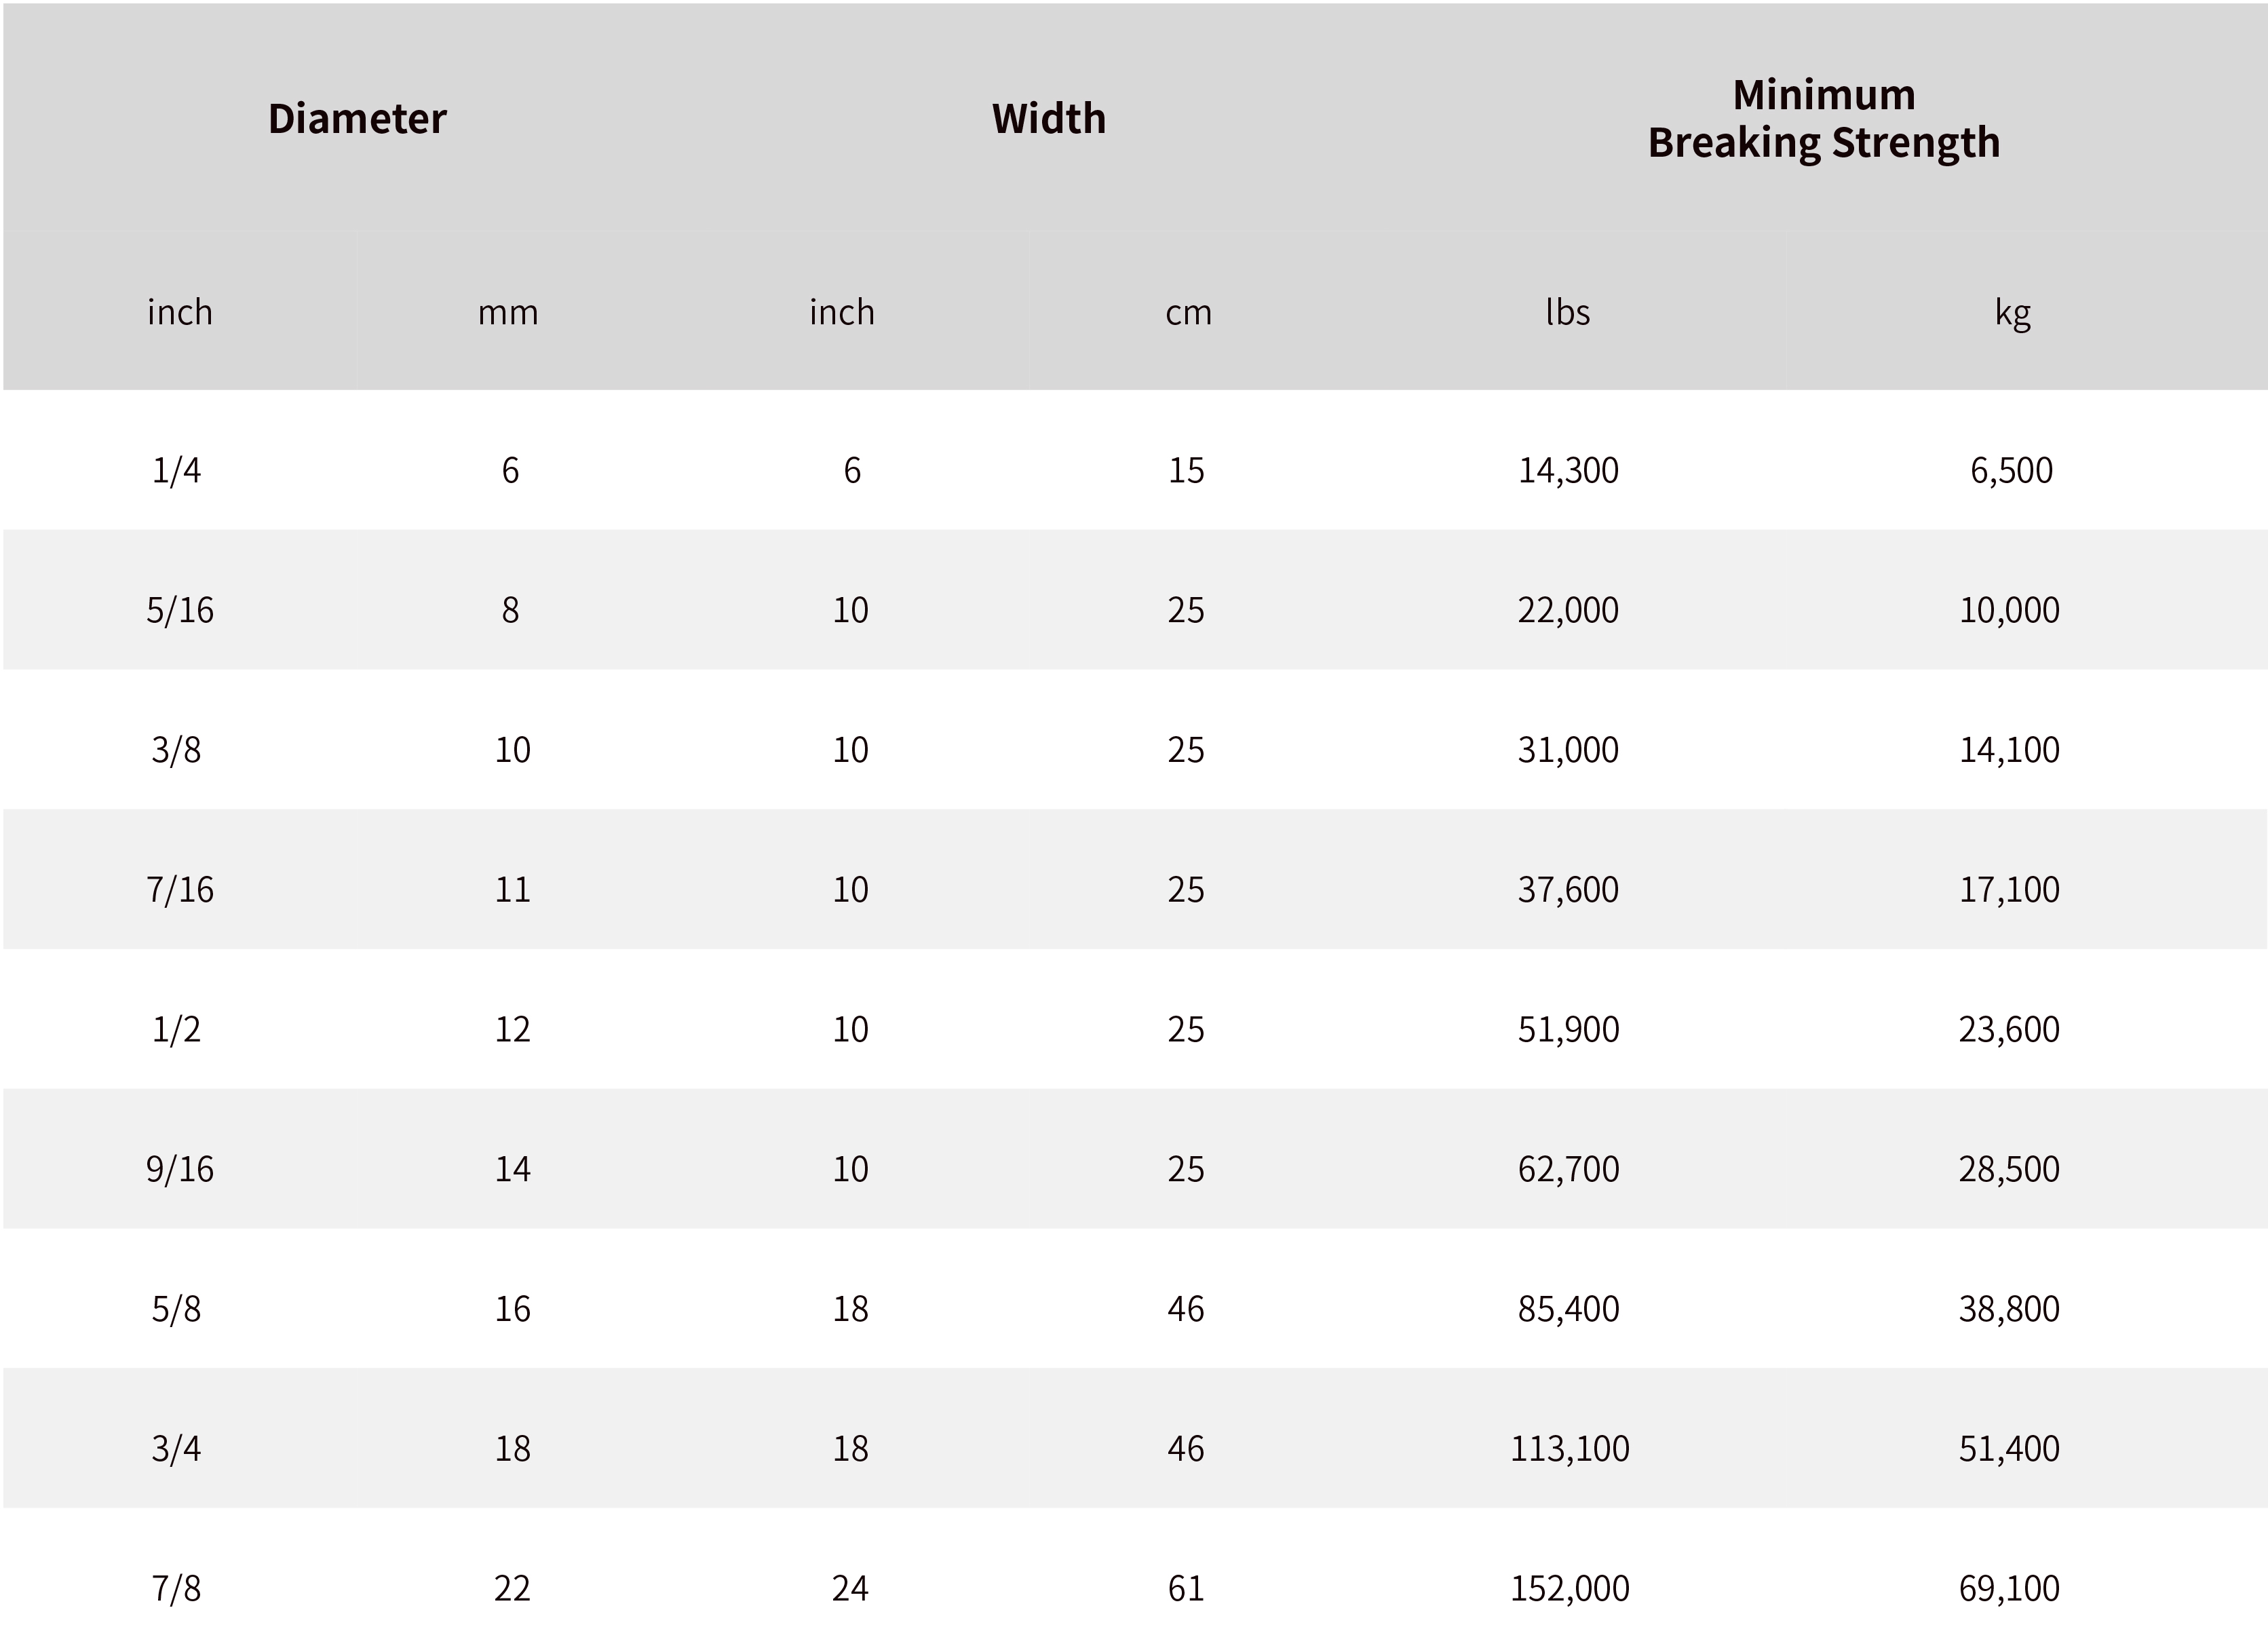Select the 5/16 inch diameter cell
Screen dimensions: 2268x1646
coord(180,610)
